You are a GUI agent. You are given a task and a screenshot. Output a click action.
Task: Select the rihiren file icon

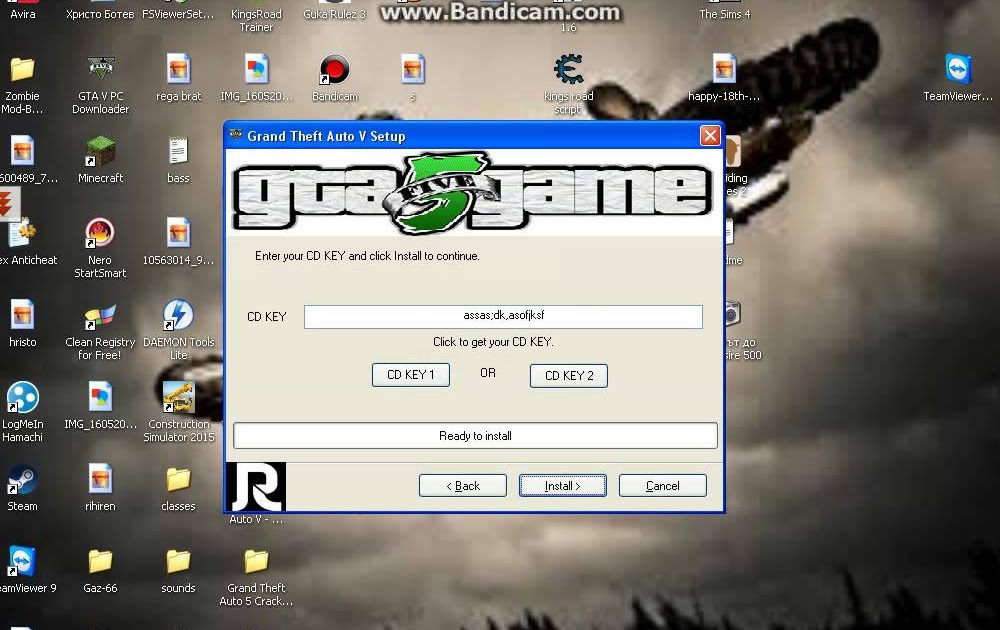(100, 480)
